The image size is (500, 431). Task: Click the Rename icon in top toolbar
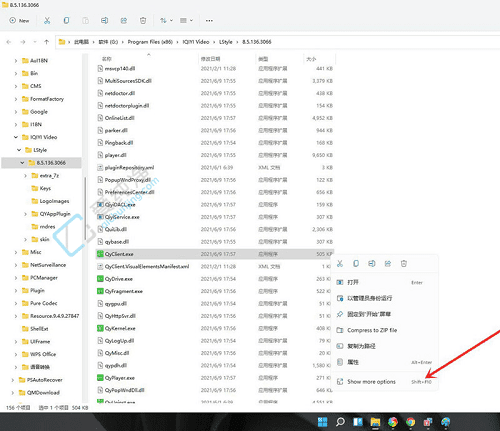[x=104, y=21]
